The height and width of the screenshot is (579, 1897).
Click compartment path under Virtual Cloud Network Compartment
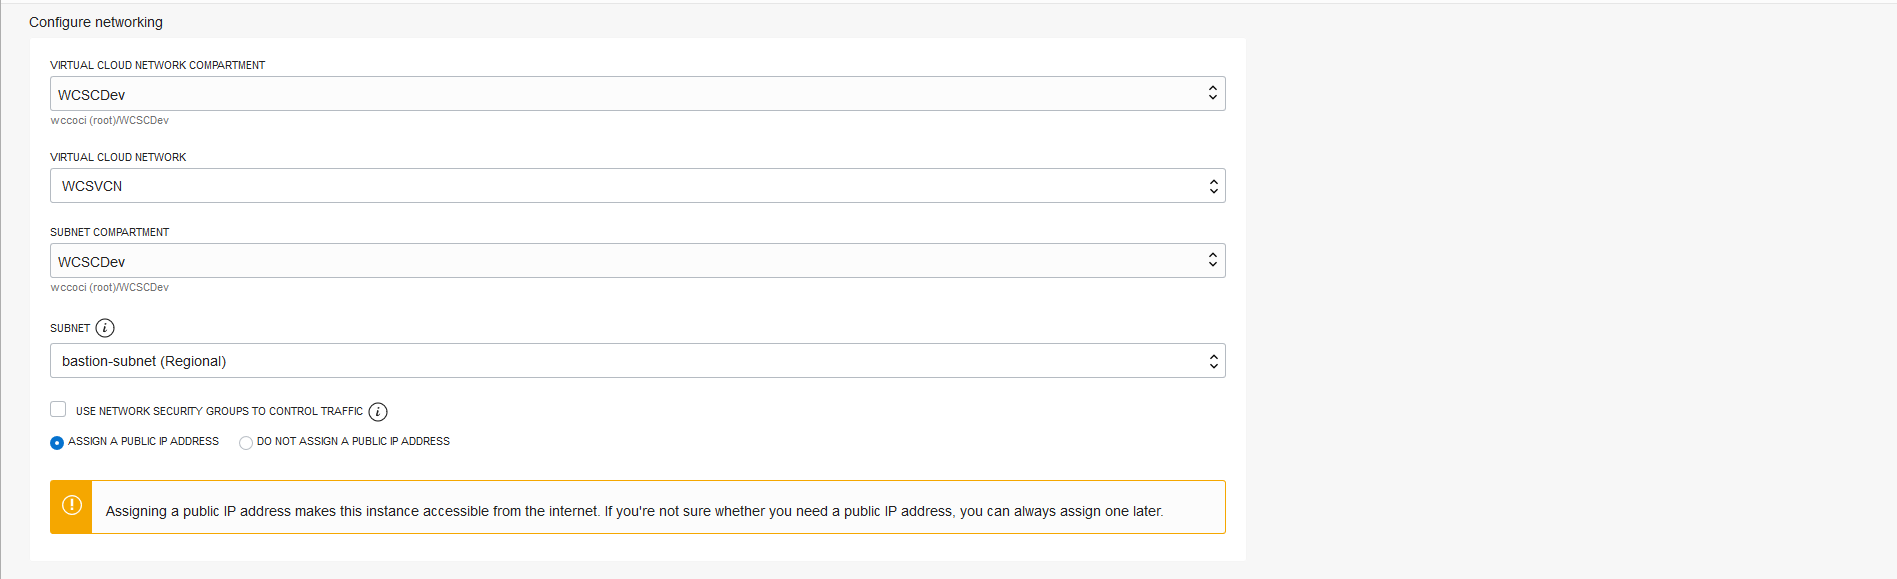pos(110,120)
